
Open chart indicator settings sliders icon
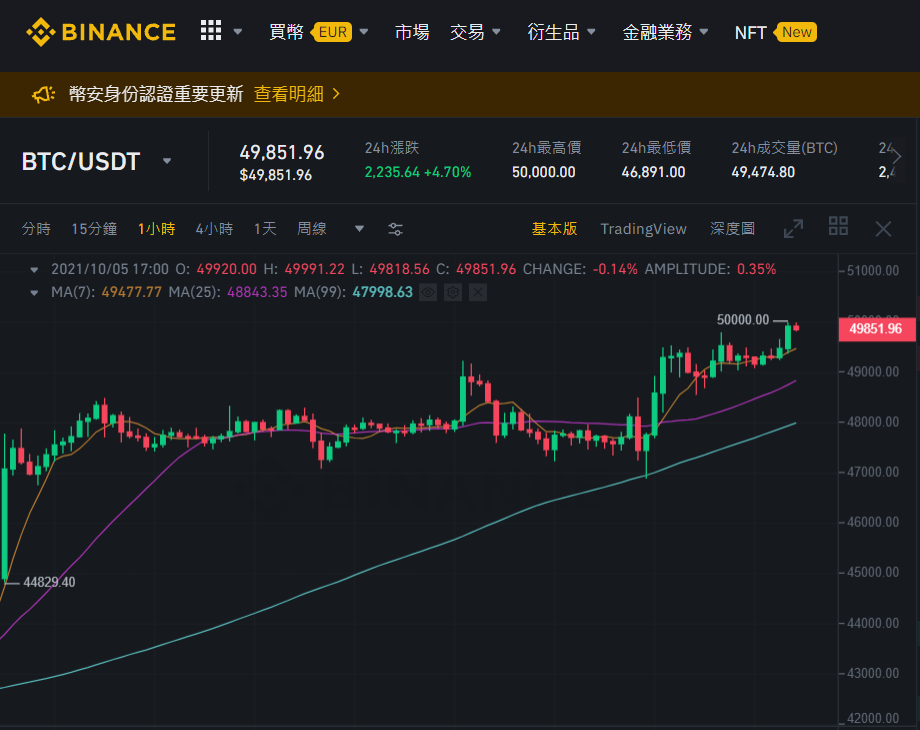click(x=395, y=229)
